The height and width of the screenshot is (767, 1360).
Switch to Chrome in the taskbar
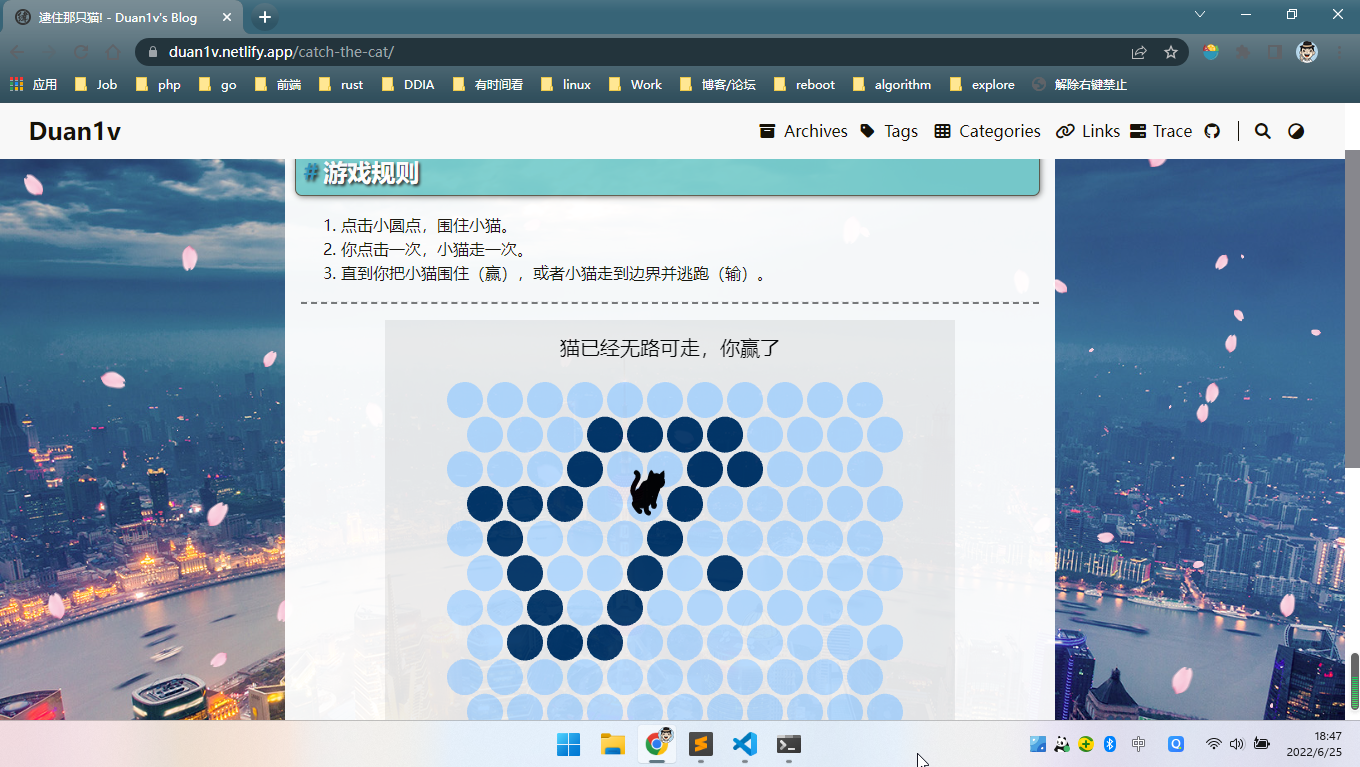pyautogui.click(x=657, y=744)
